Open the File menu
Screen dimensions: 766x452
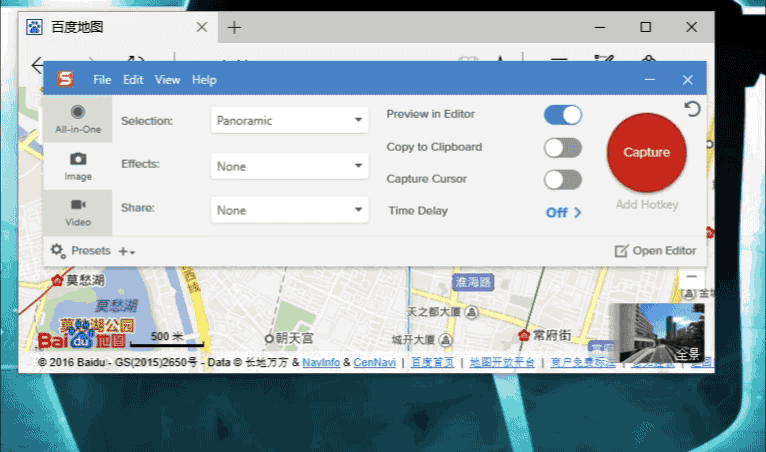(102, 80)
